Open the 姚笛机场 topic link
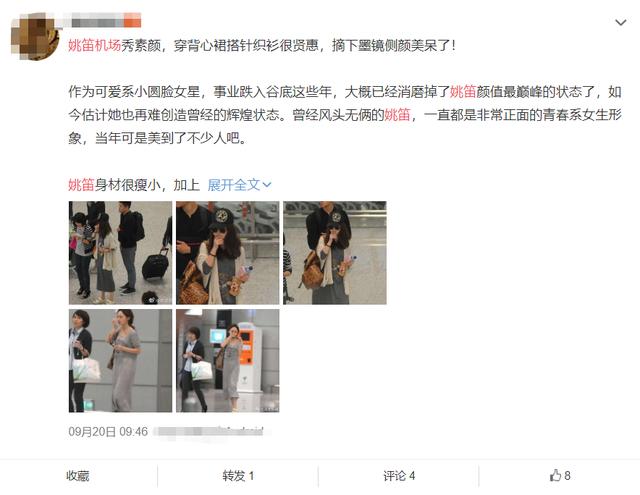 click(x=94, y=45)
